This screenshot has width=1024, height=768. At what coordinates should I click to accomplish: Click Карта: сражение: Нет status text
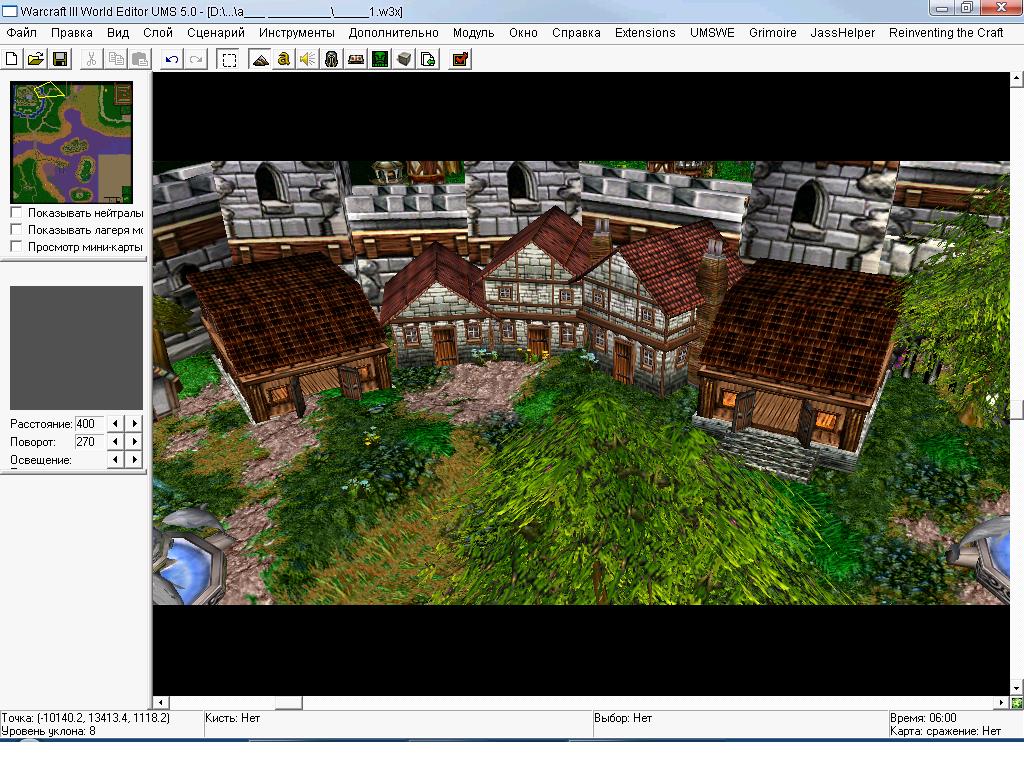tap(945, 731)
